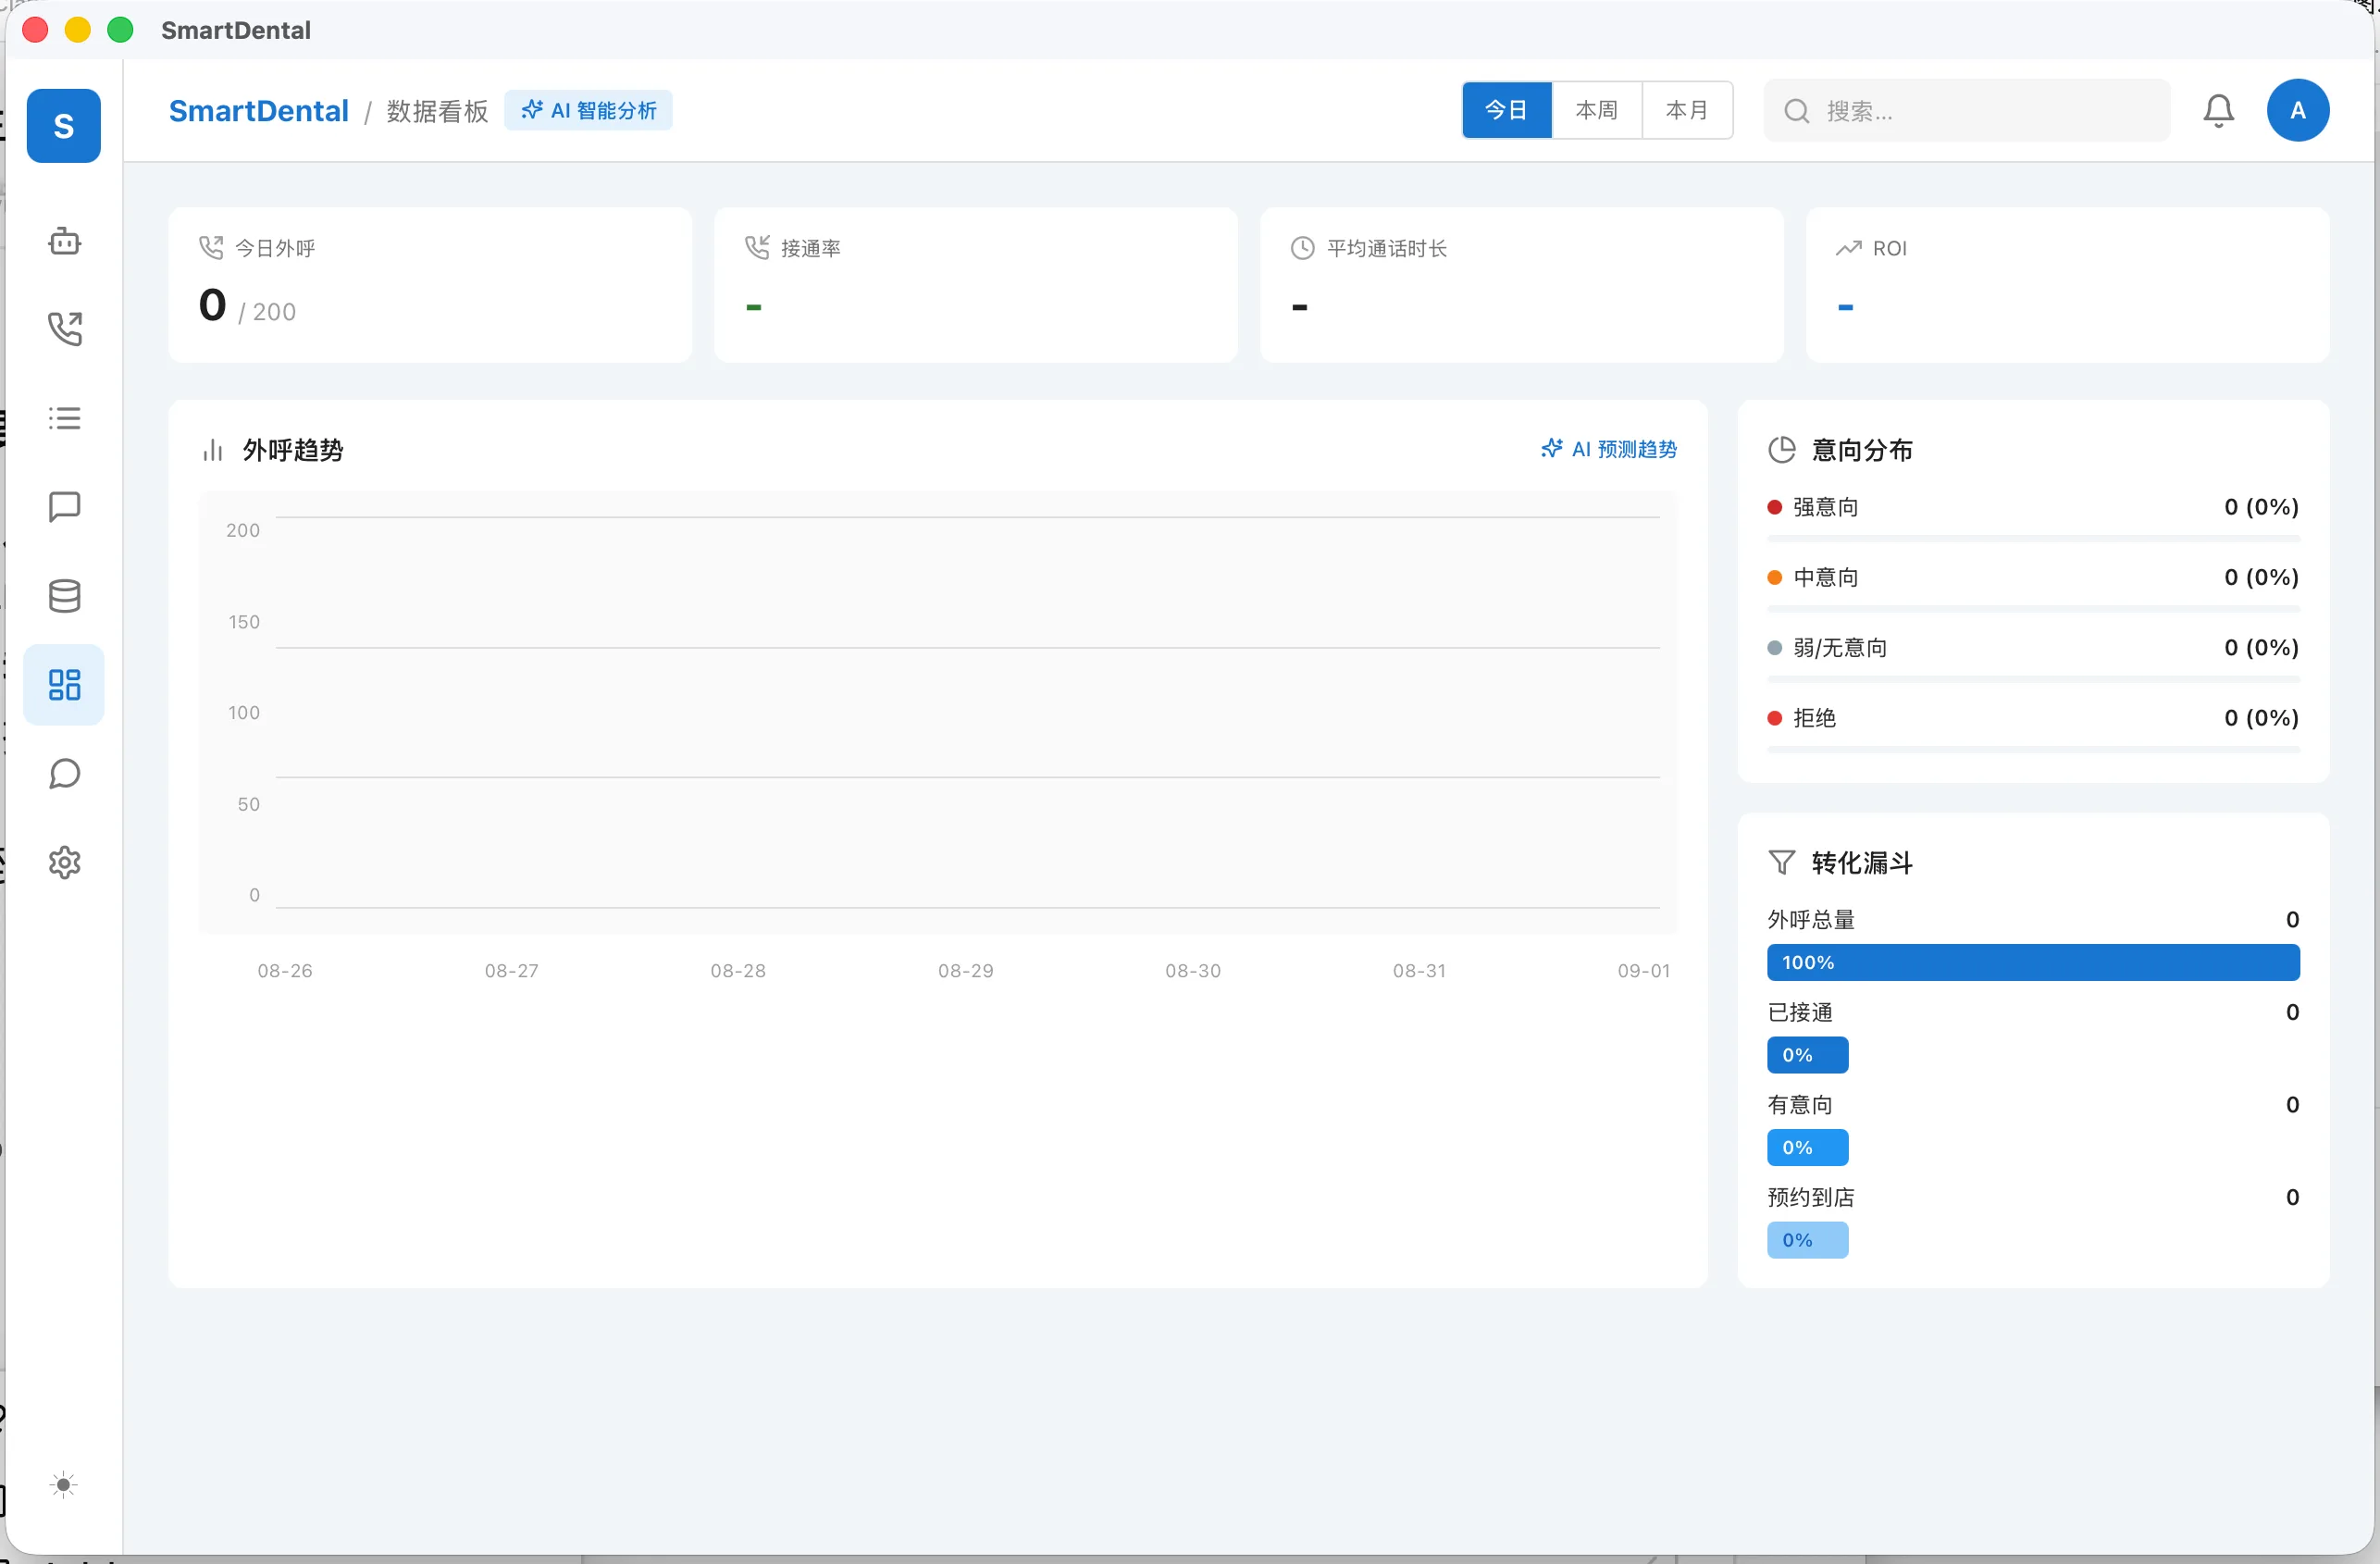2380x1564 pixels.
Task: Click the 09-01 date label on chart
Action: (x=1643, y=971)
